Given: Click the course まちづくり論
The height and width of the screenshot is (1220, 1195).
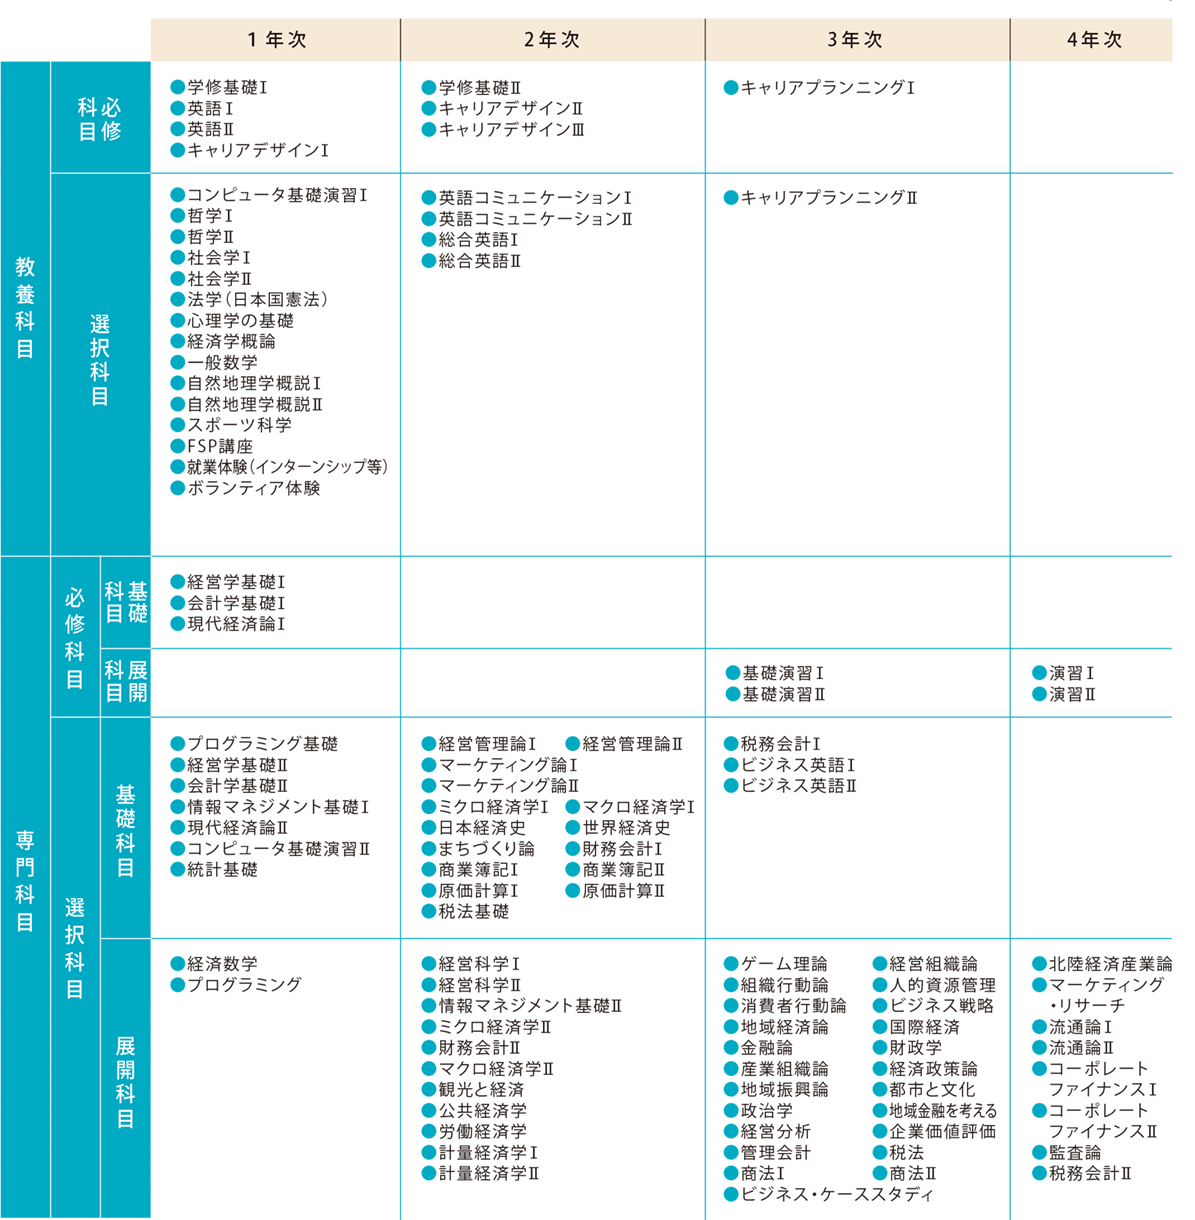Looking at the screenshot, I should 478,849.
